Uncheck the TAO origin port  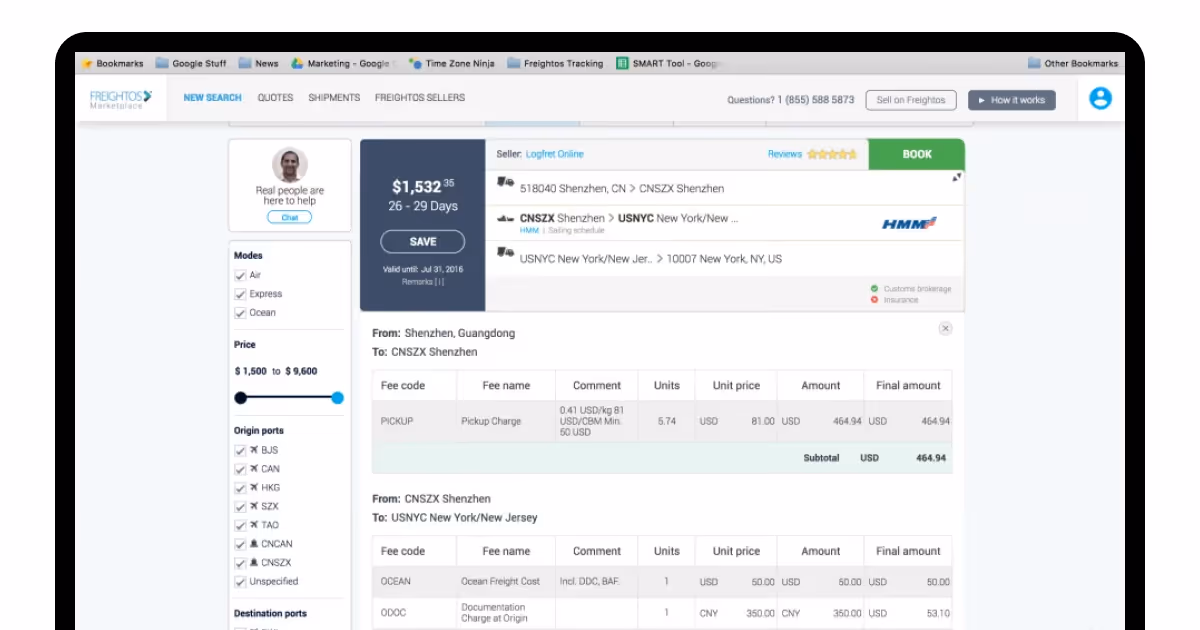240,525
